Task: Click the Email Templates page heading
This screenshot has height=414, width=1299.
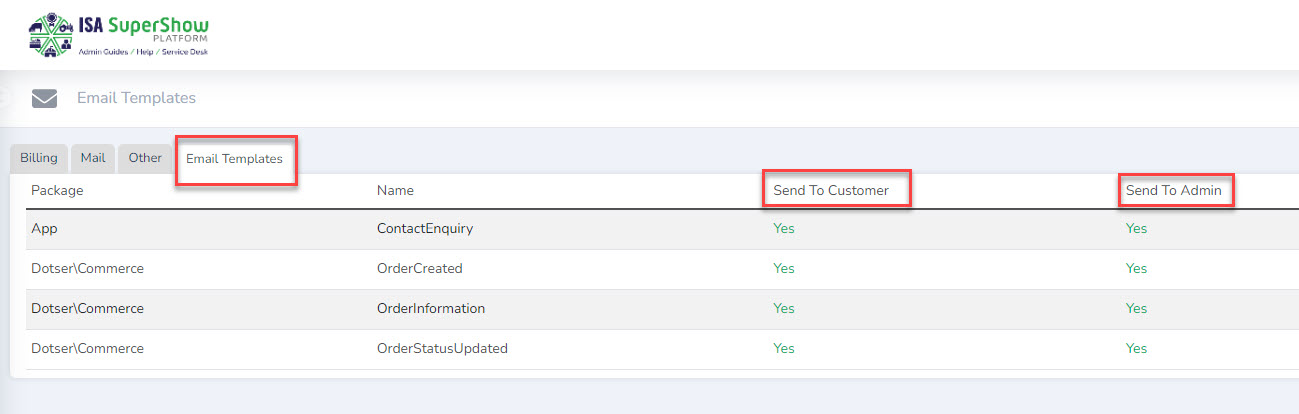Action: [x=136, y=98]
